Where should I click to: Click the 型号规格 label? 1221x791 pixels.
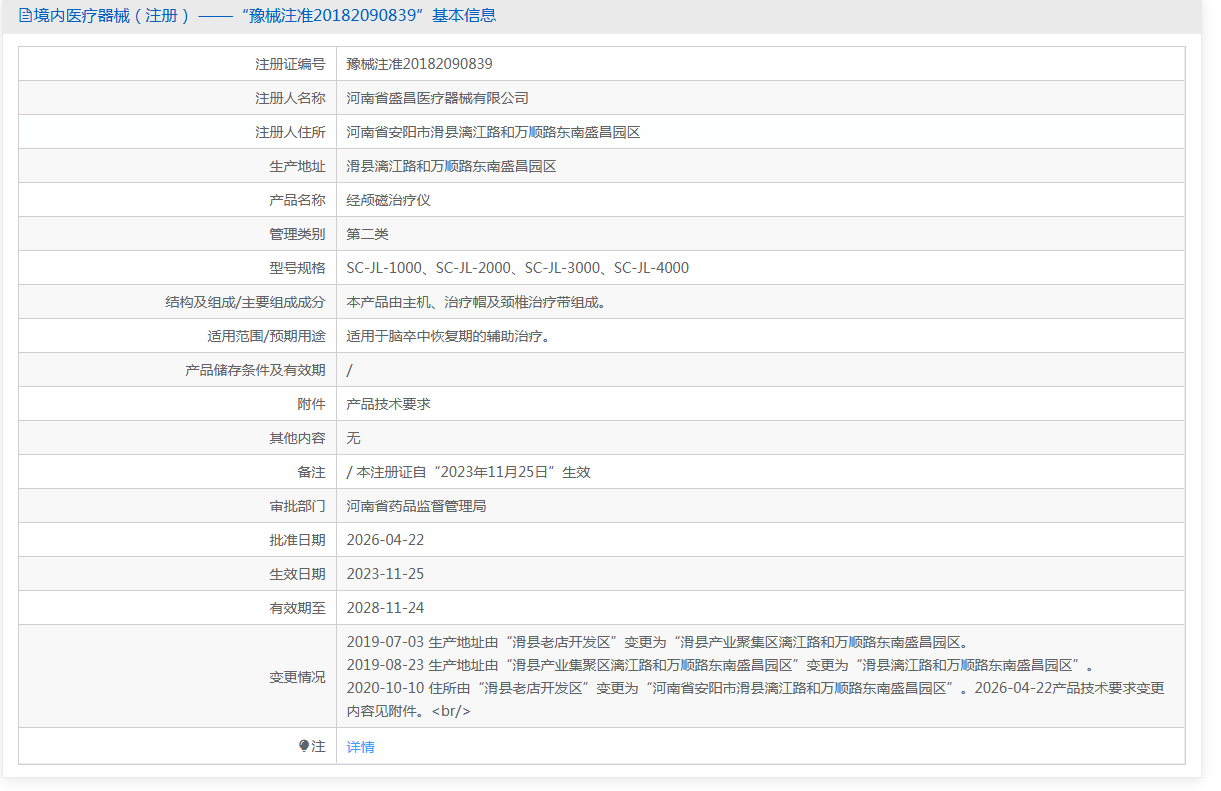298,268
